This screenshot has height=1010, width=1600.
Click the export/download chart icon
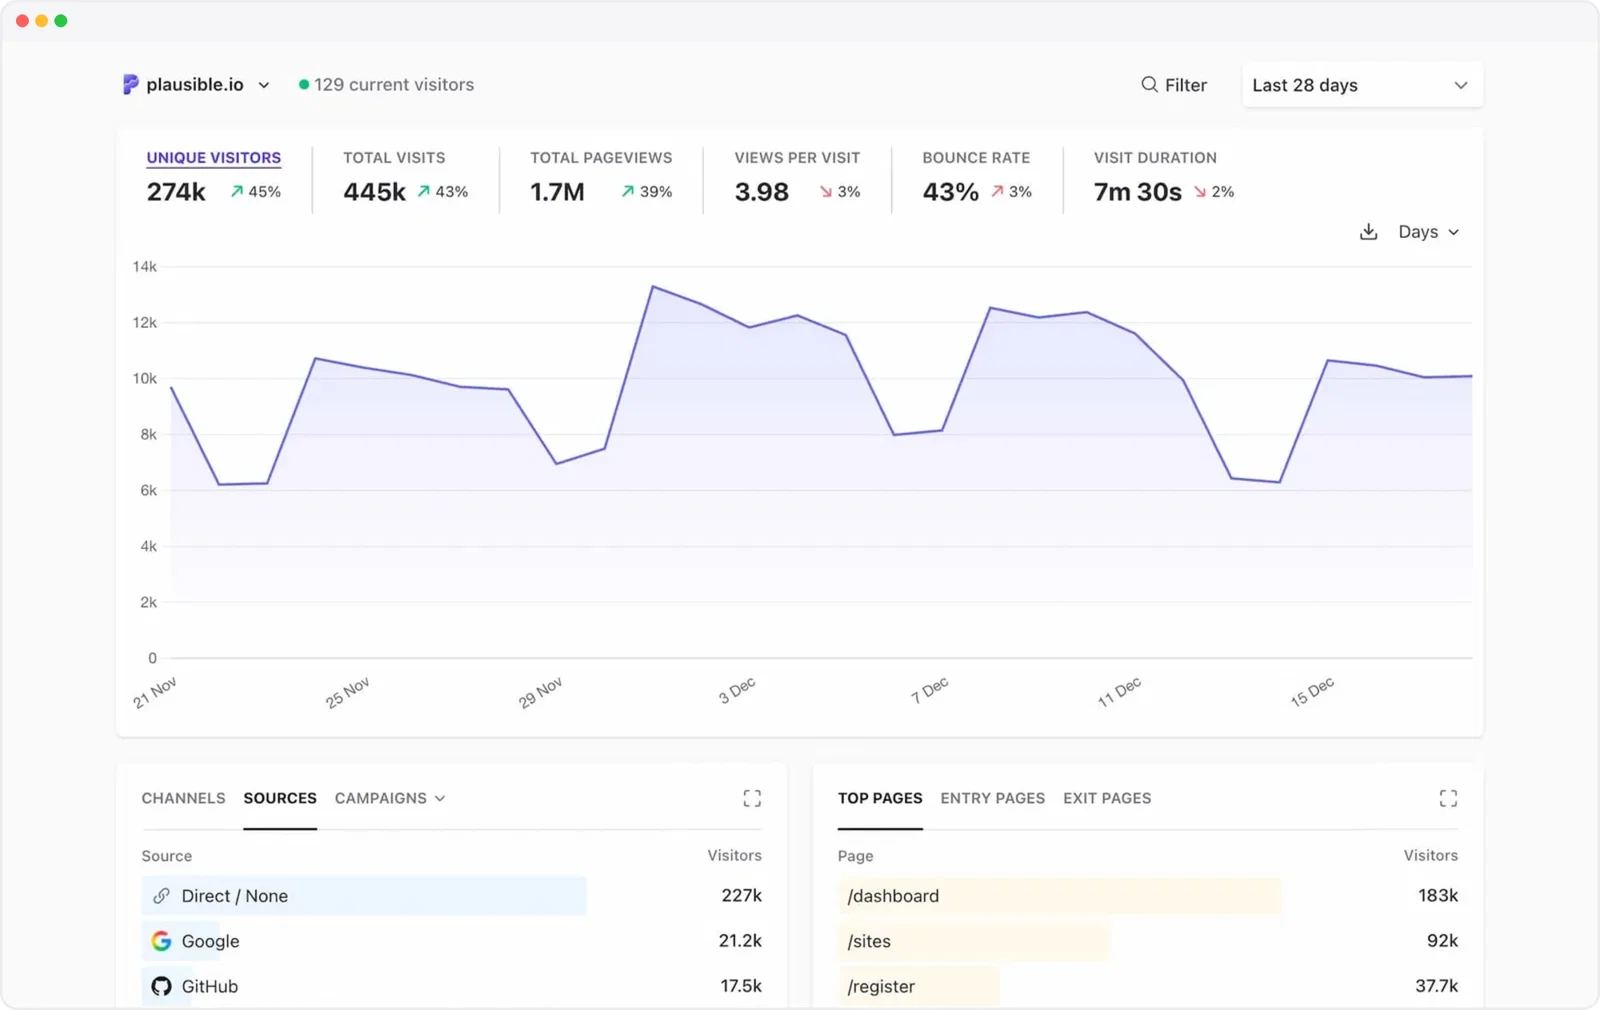click(x=1368, y=231)
